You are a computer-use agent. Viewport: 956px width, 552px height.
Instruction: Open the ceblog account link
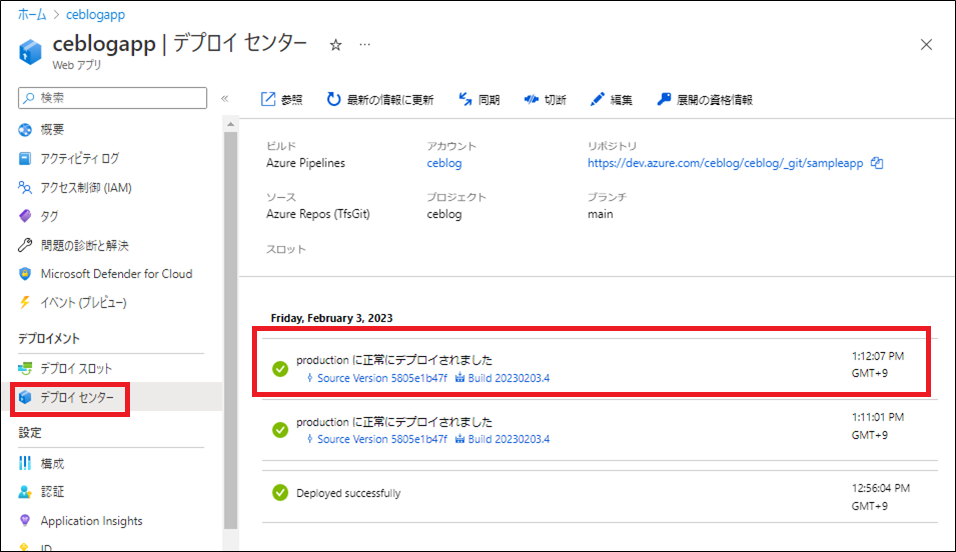(x=444, y=163)
